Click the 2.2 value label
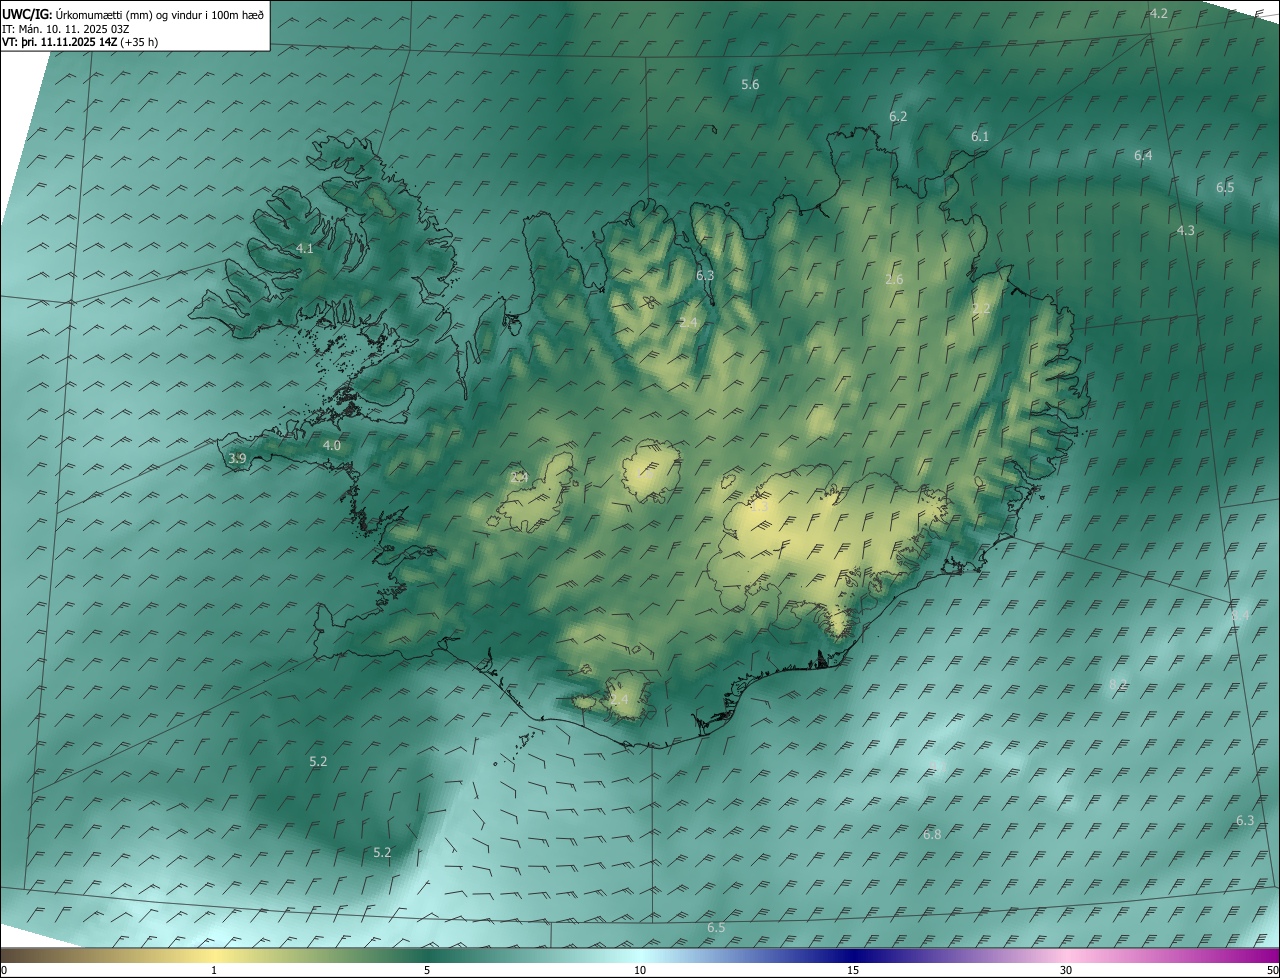The height and width of the screenshot is (978, 1280). pos(981,310)
